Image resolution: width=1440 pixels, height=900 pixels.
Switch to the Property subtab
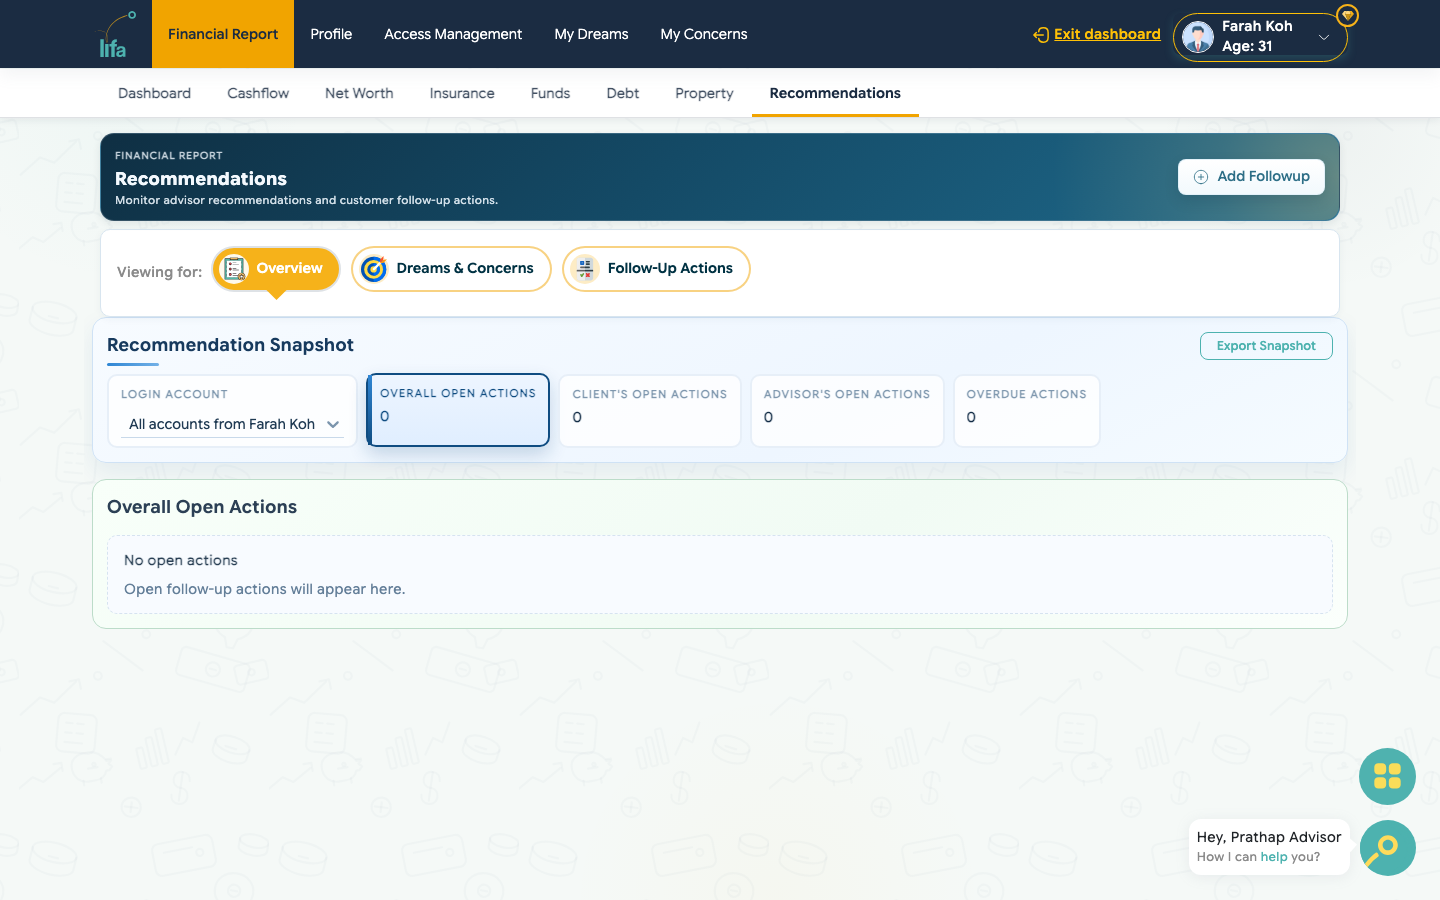(704, 93)
